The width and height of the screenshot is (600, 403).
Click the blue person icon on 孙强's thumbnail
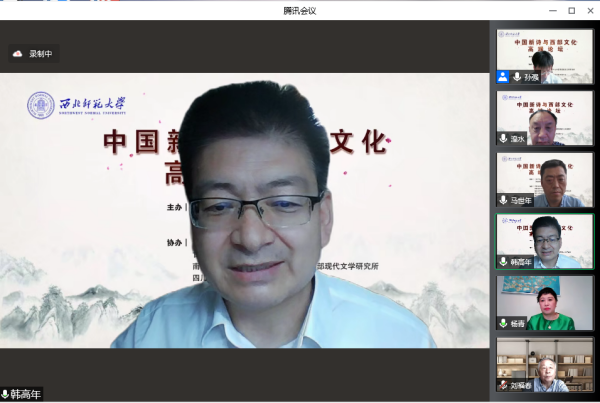tap(503, 77)
